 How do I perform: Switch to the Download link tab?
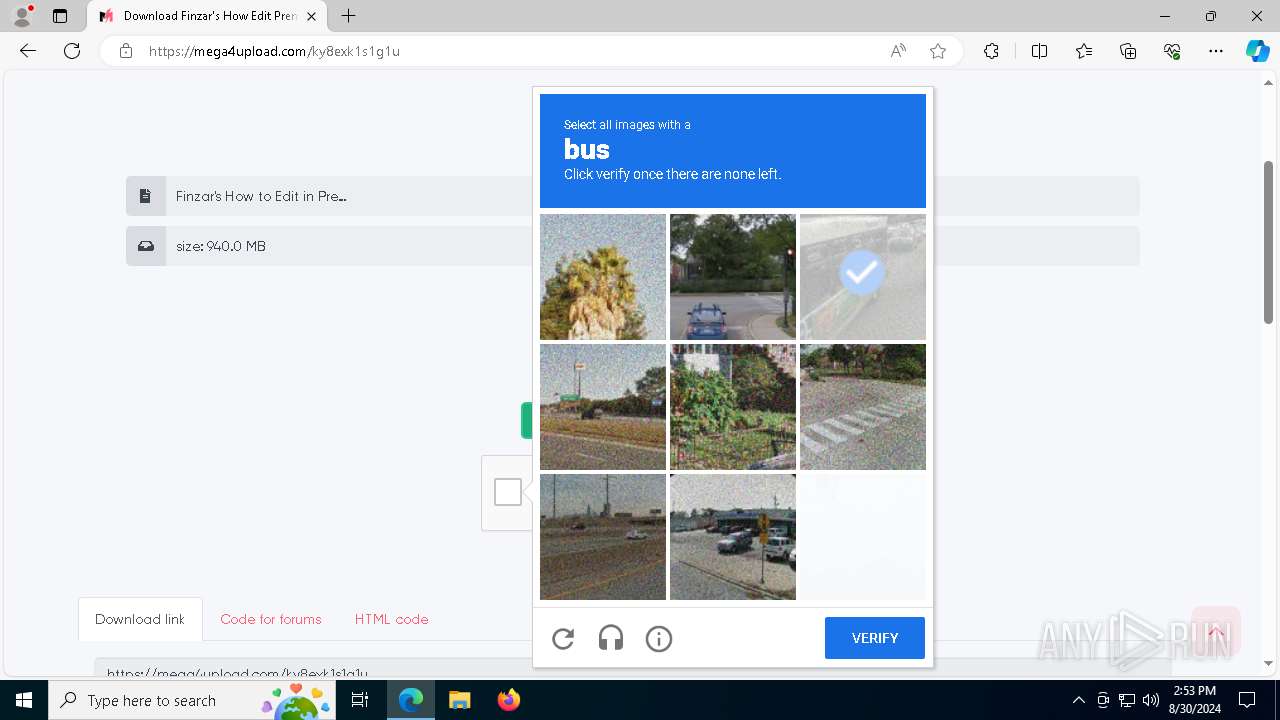click(140, 619)
